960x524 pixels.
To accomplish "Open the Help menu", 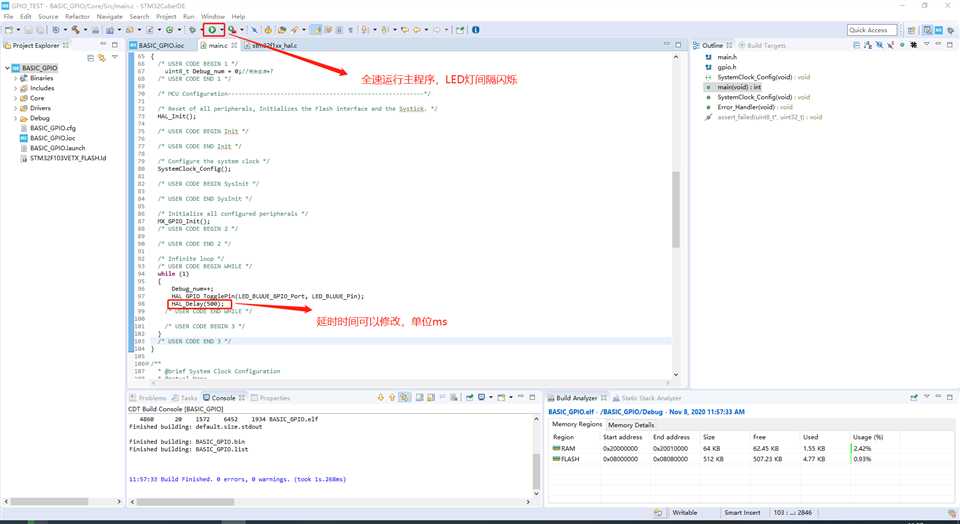I will pos(238,17).
